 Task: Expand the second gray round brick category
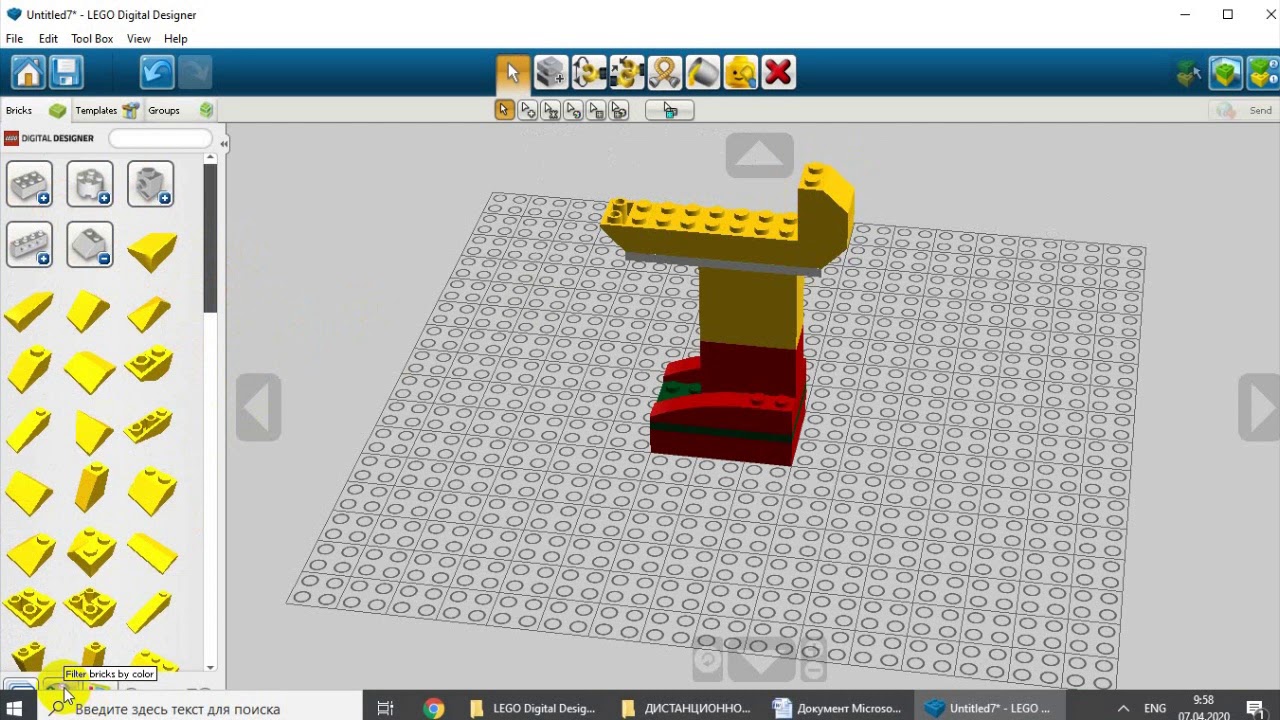click(x=90, y=184)
